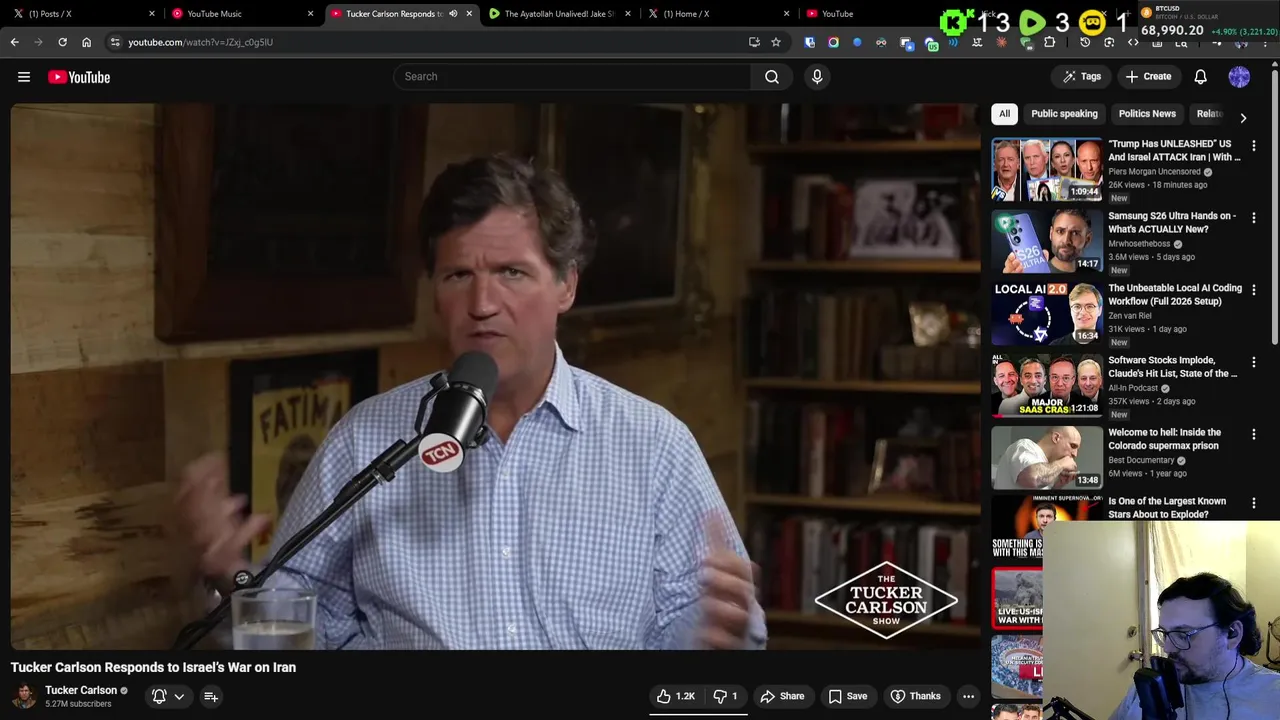Go forward with the browser forward arrow
This screenshot has height=720, width=1280.
click(39, 42)
